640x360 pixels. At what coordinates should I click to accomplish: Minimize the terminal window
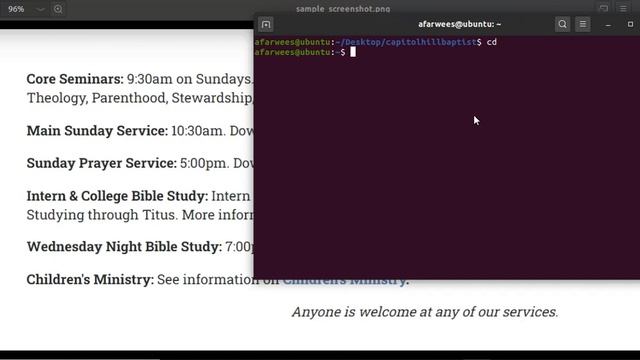click(608, 24)
